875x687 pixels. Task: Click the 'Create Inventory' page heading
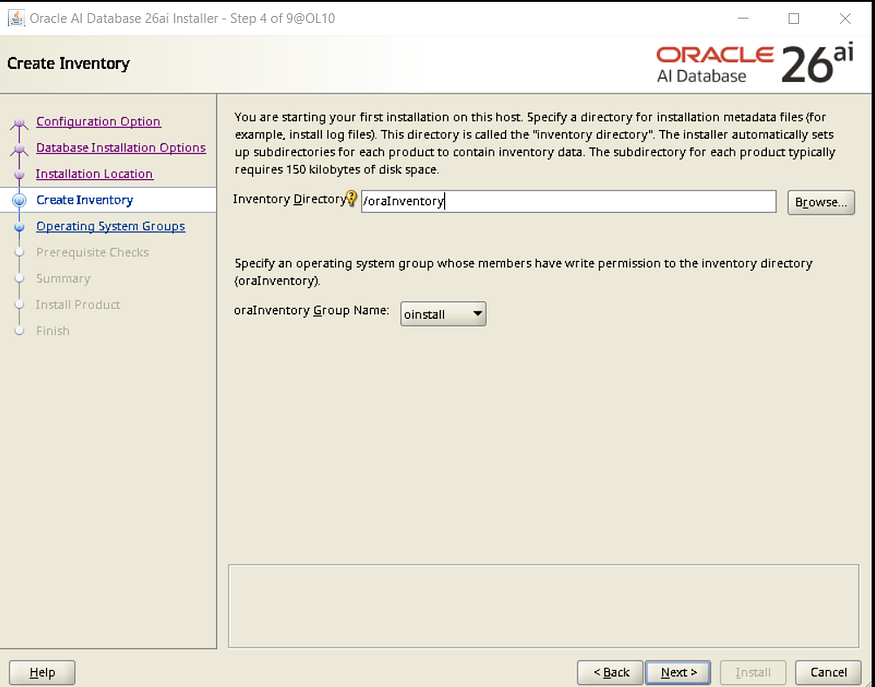[68, 64]
